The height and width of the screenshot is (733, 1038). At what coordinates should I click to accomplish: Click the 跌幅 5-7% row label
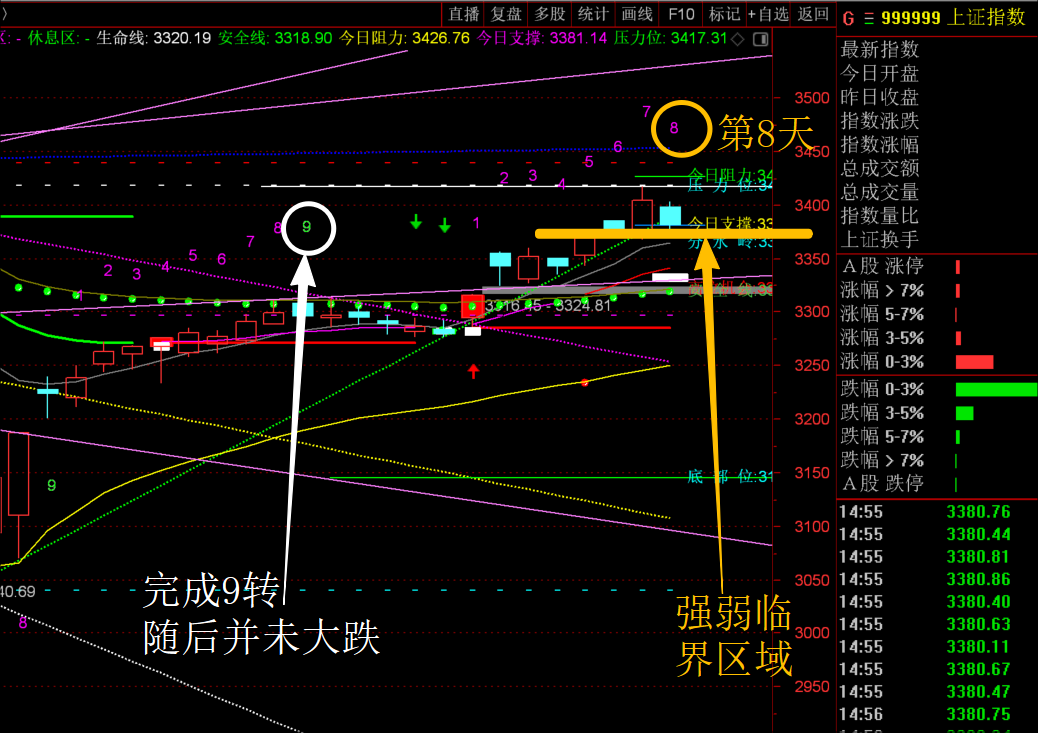pos(882,436)
